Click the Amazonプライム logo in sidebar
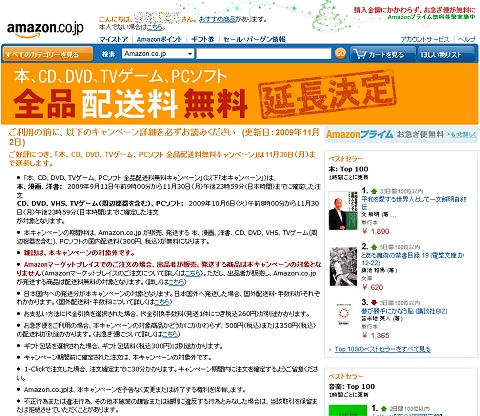The height and width of the screenshot is (416, 480). tap(359, 134)
